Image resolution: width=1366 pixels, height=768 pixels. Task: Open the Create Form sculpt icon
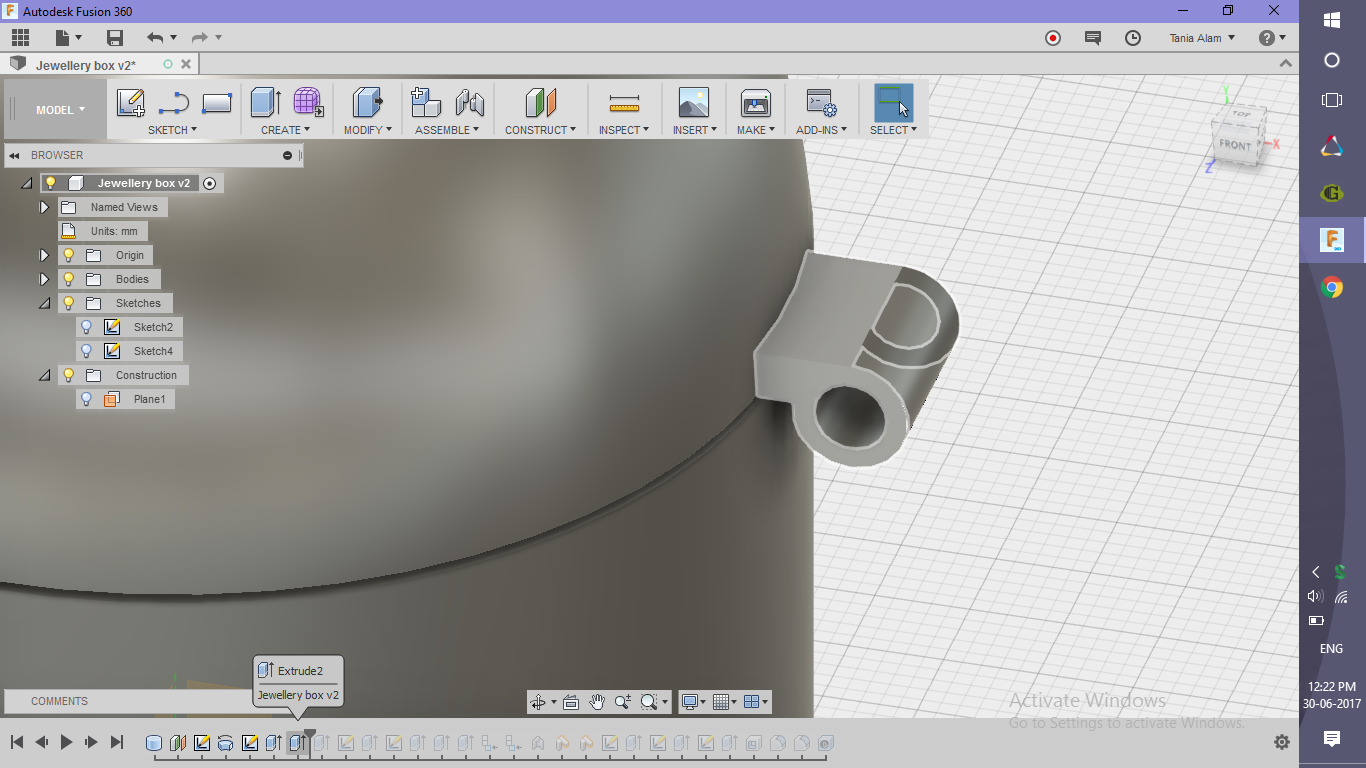pyautogui.click(x=308, y=103)
